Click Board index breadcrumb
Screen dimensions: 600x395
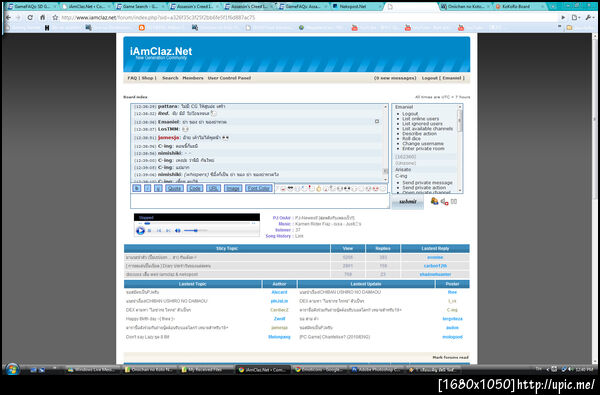coord(135,97)
